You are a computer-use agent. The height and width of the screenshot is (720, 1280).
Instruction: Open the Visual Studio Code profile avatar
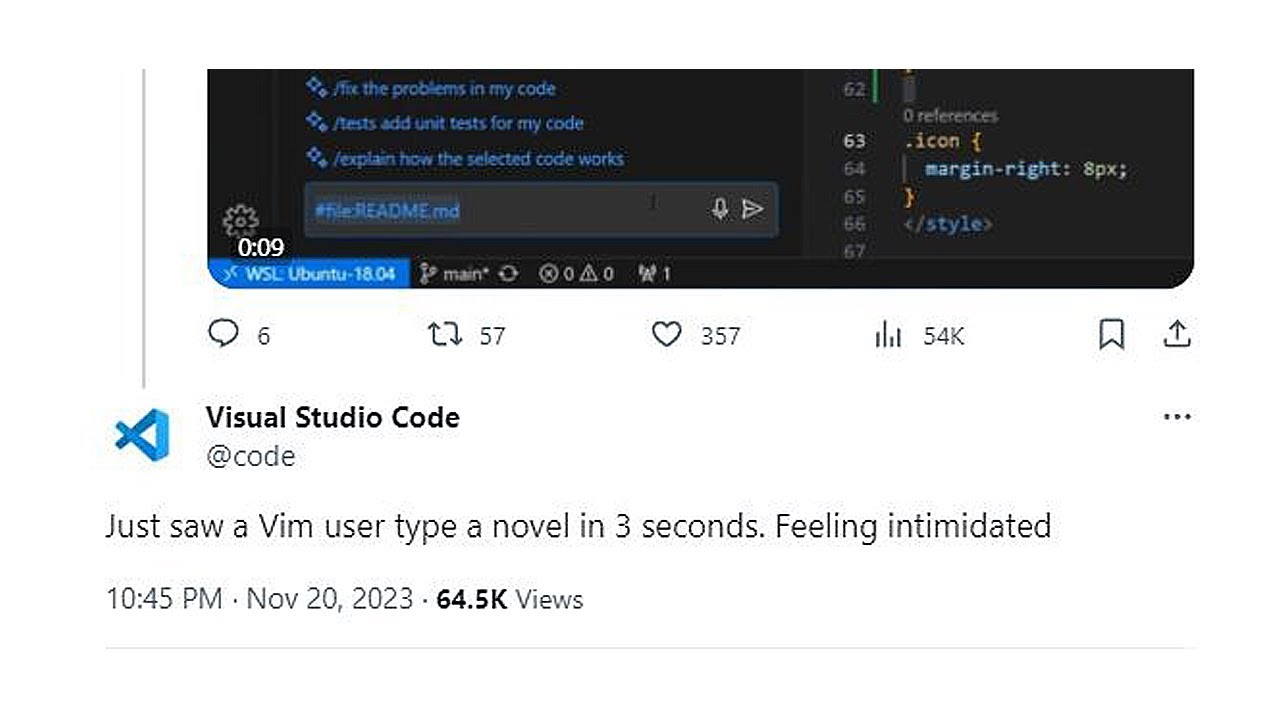pyautogui.click(x=142, y=436)
